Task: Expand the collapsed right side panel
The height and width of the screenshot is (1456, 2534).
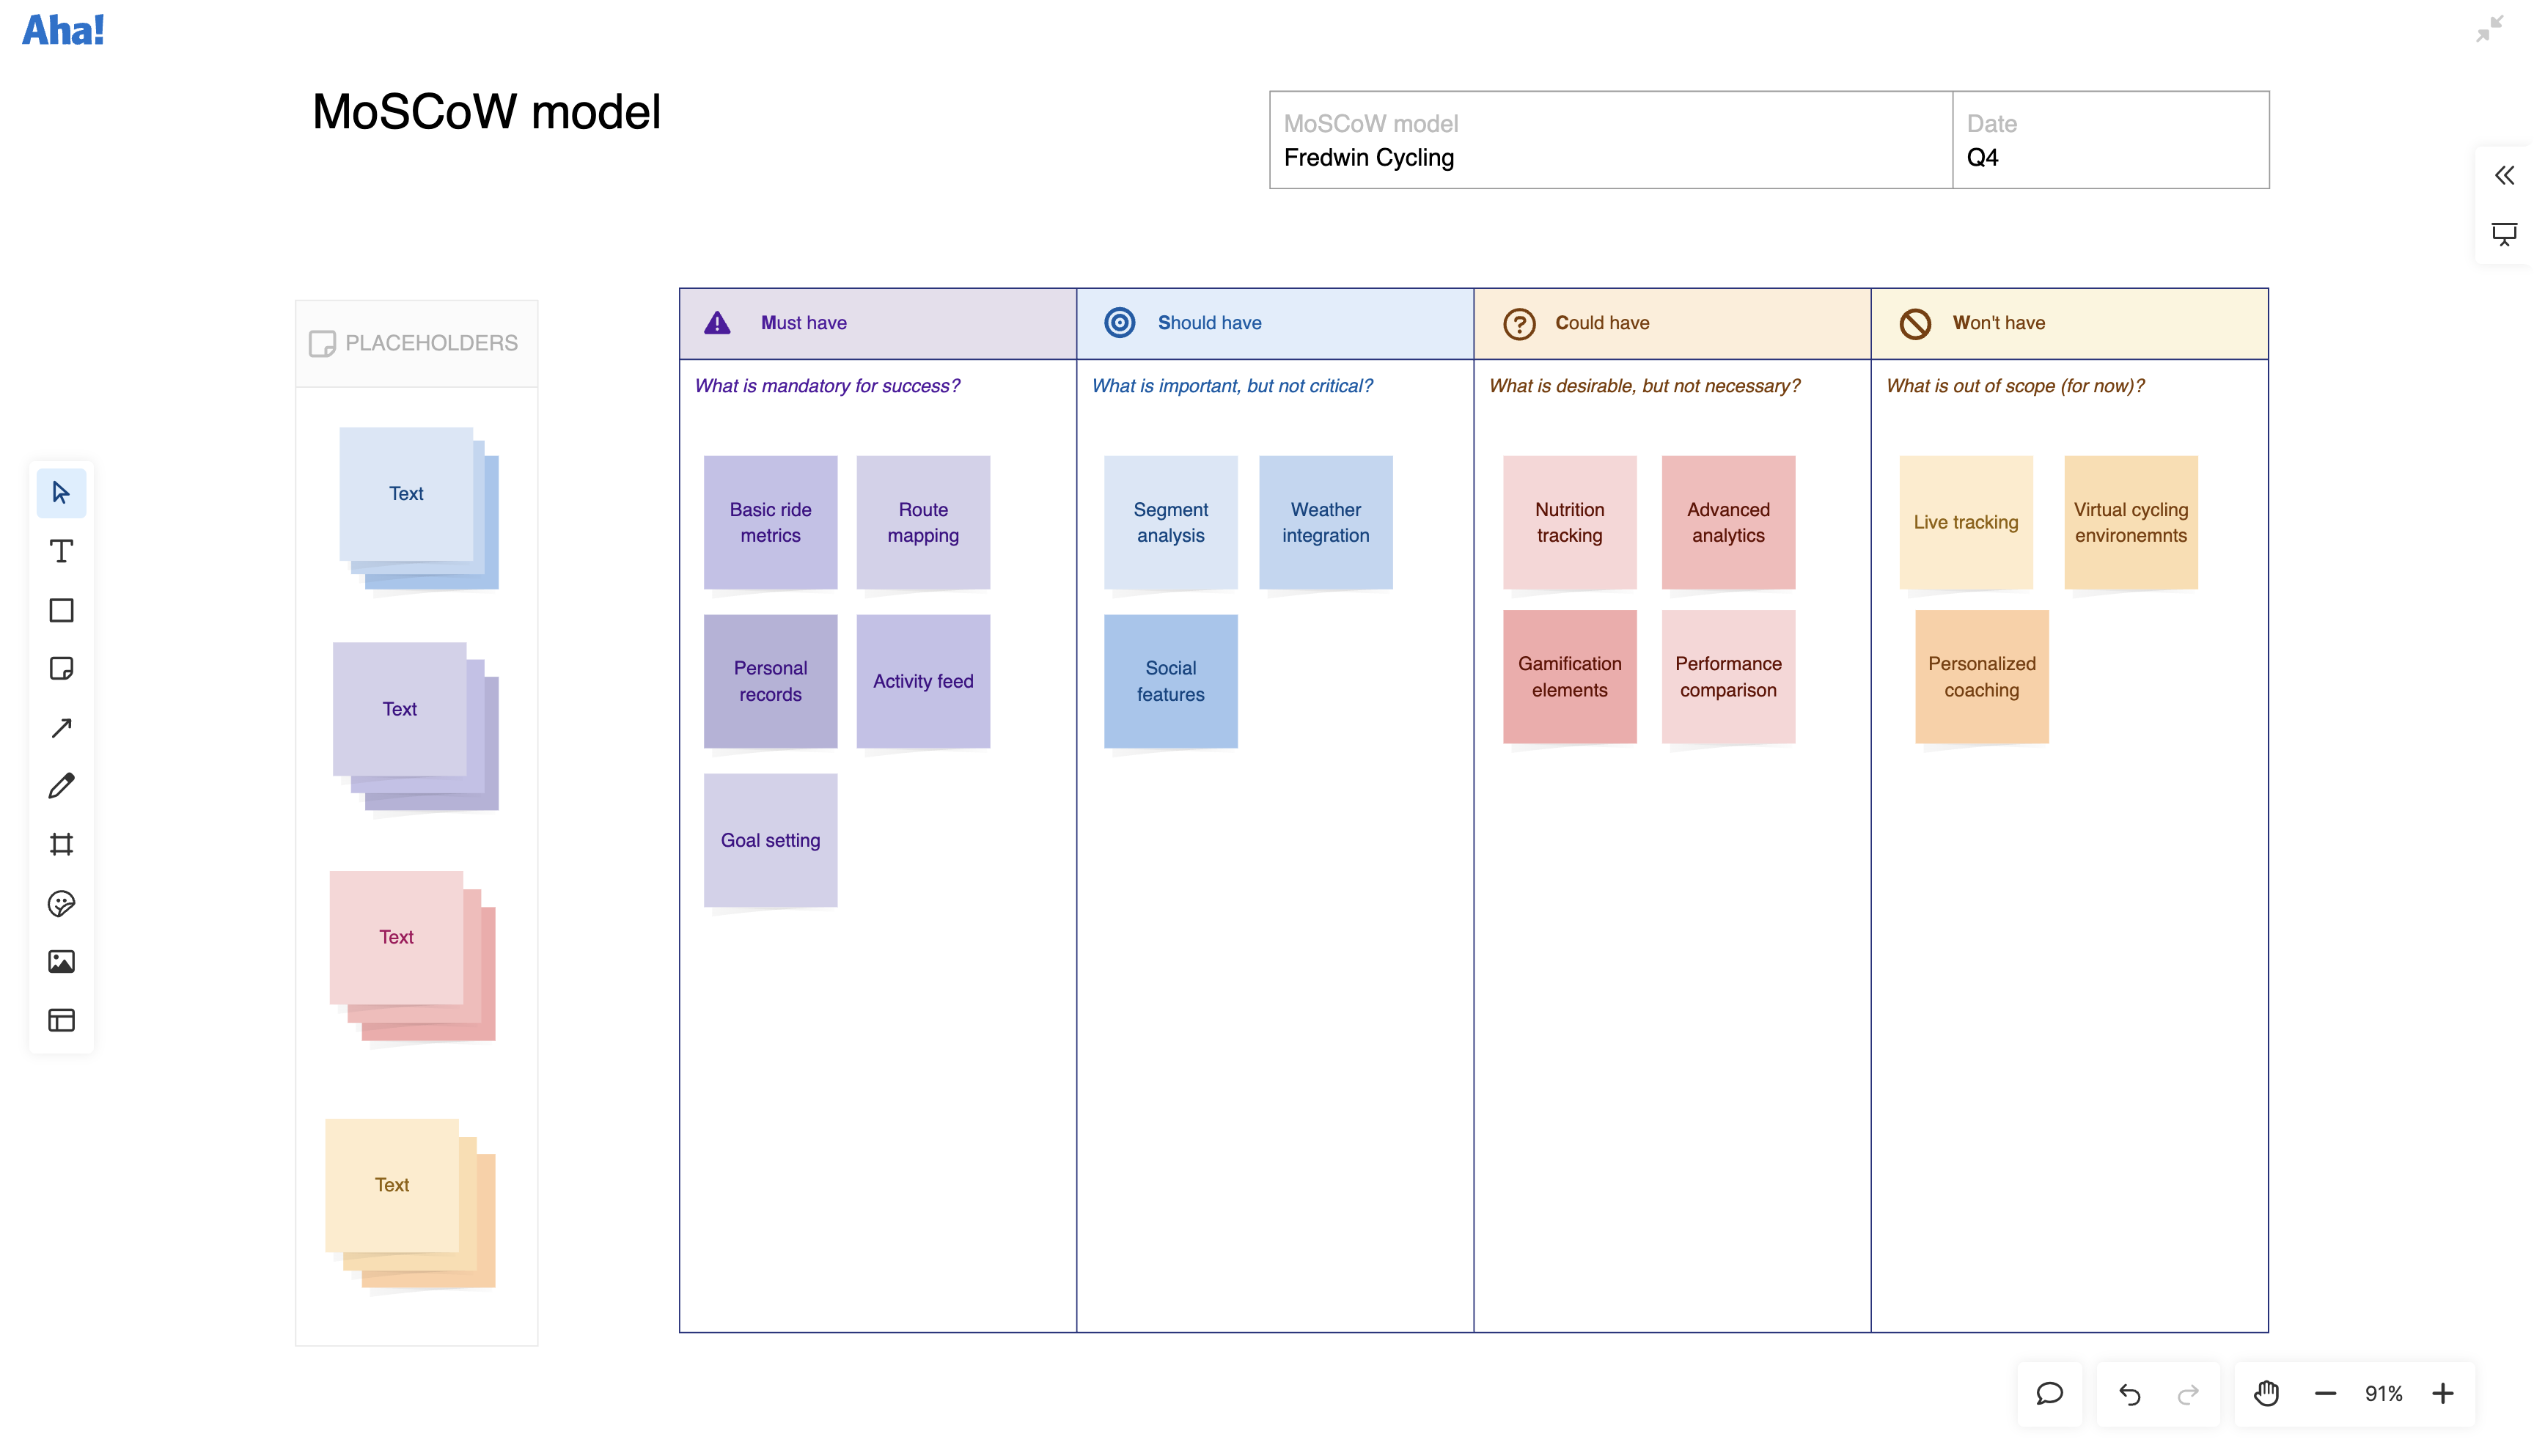Action: click(x=2503, y=176)
